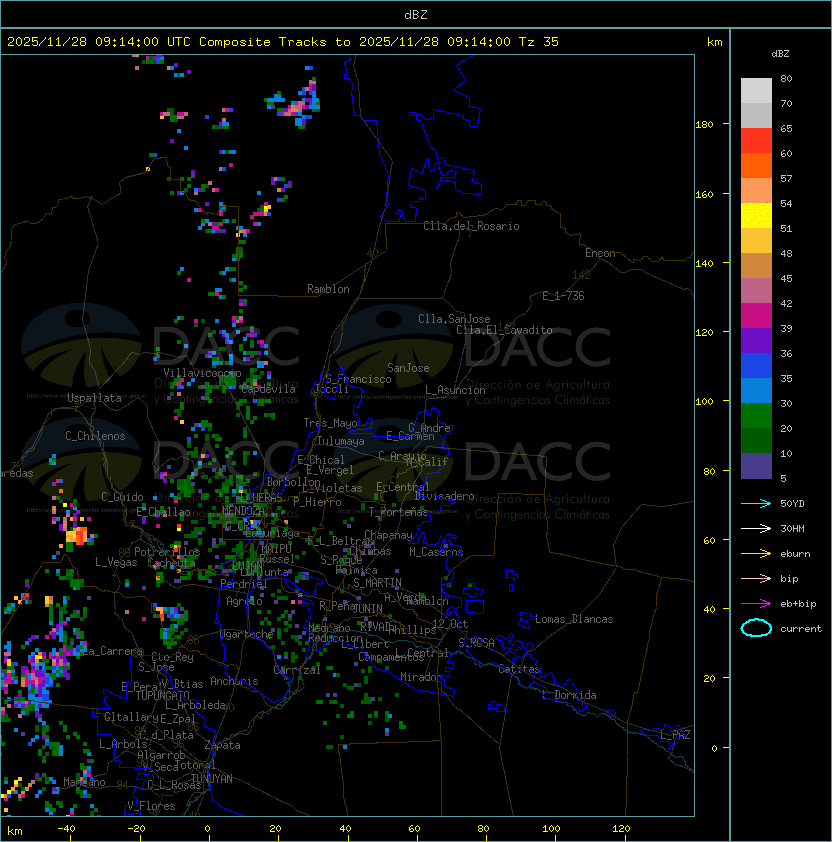Click the Catitas place label
The width and height of the screenshot is (832, 842).
[x=519, y=669]
